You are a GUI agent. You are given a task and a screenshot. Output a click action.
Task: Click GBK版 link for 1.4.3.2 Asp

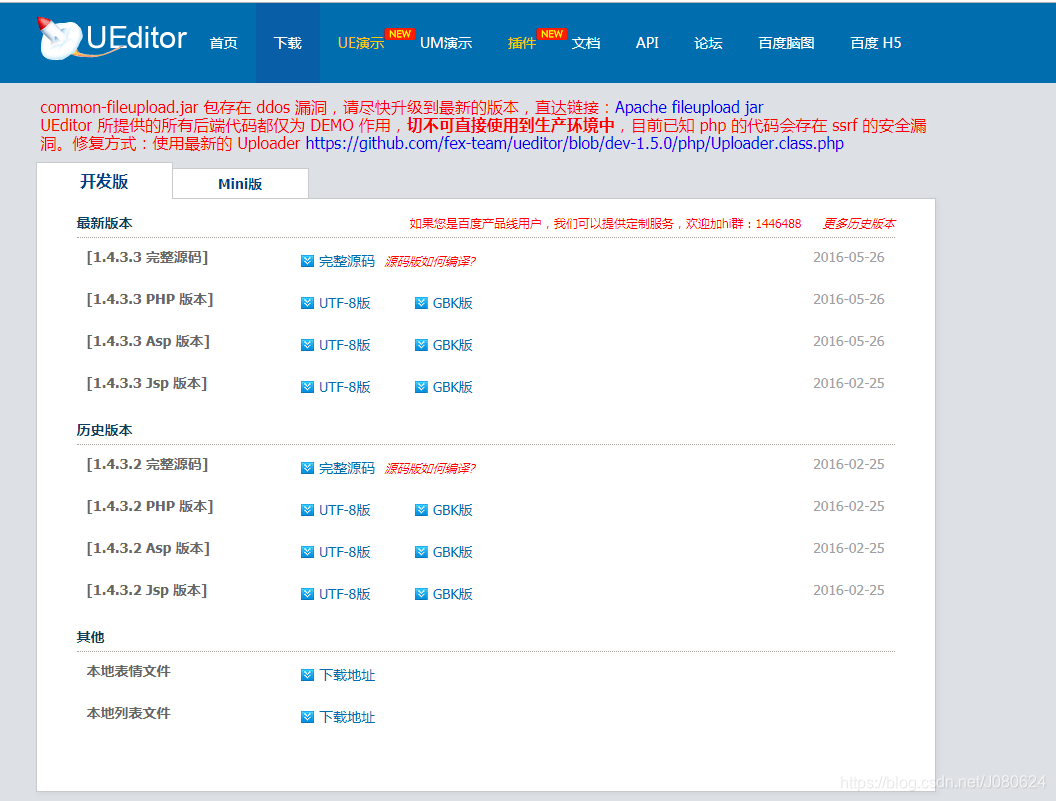453,552
